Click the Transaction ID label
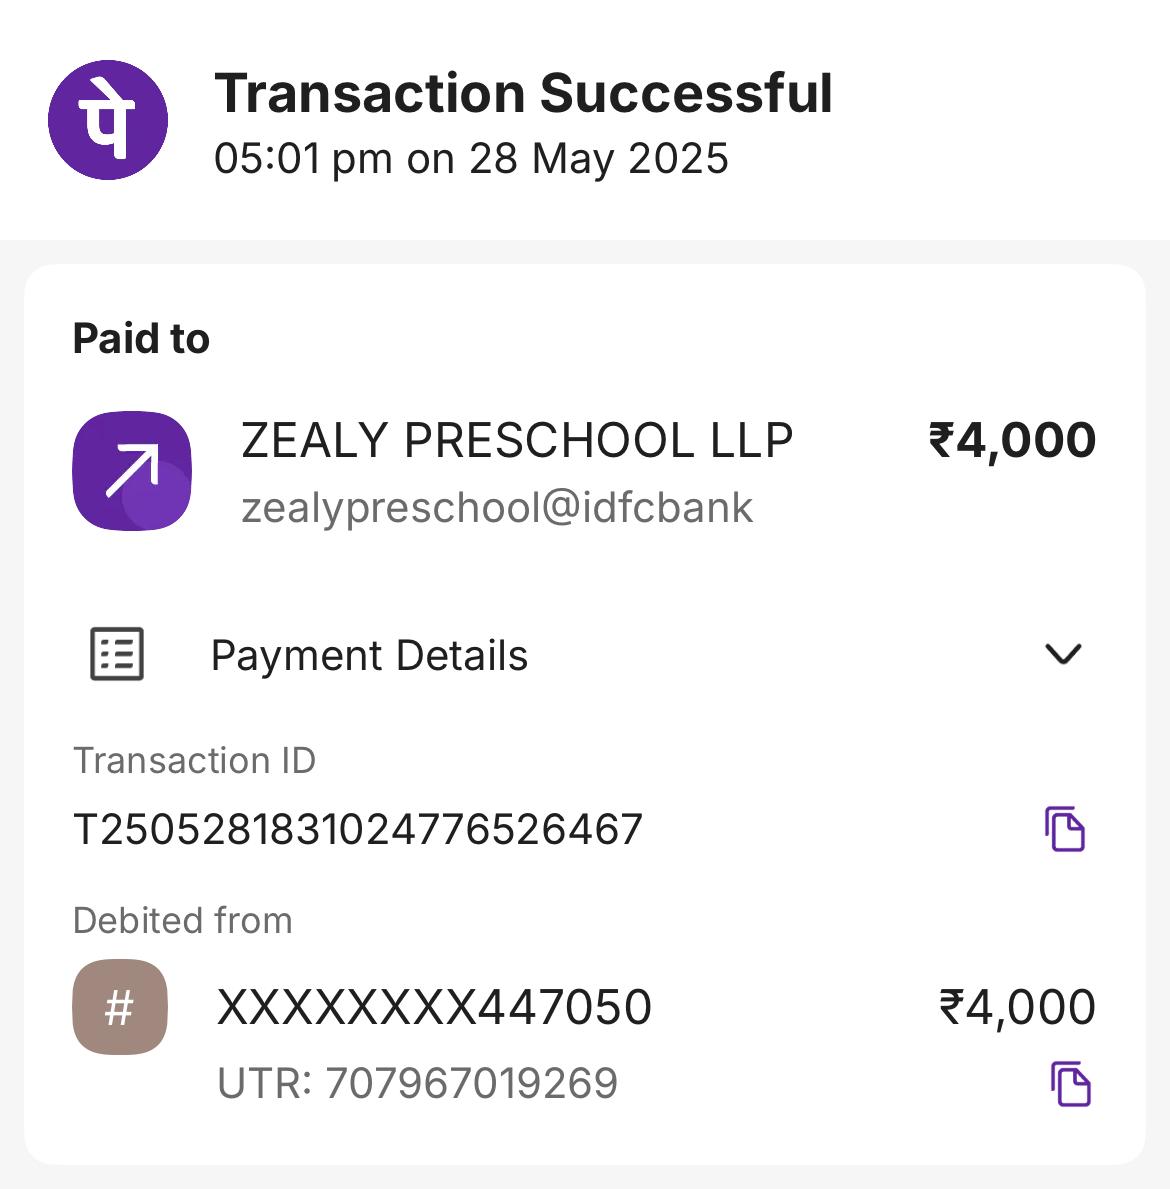Screen dimensions: 1170x1189 point(194,761)
